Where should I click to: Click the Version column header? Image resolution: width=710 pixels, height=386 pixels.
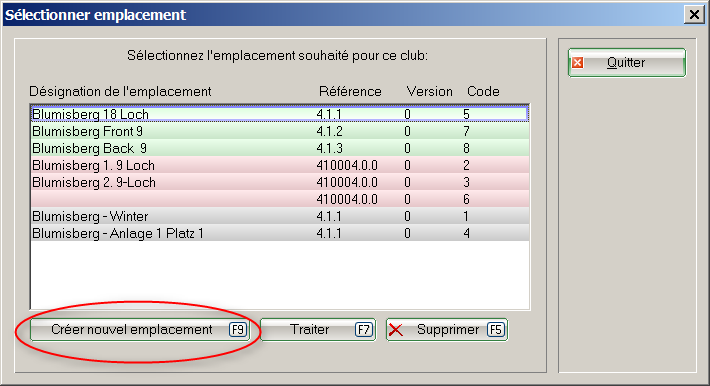(429, 92)
